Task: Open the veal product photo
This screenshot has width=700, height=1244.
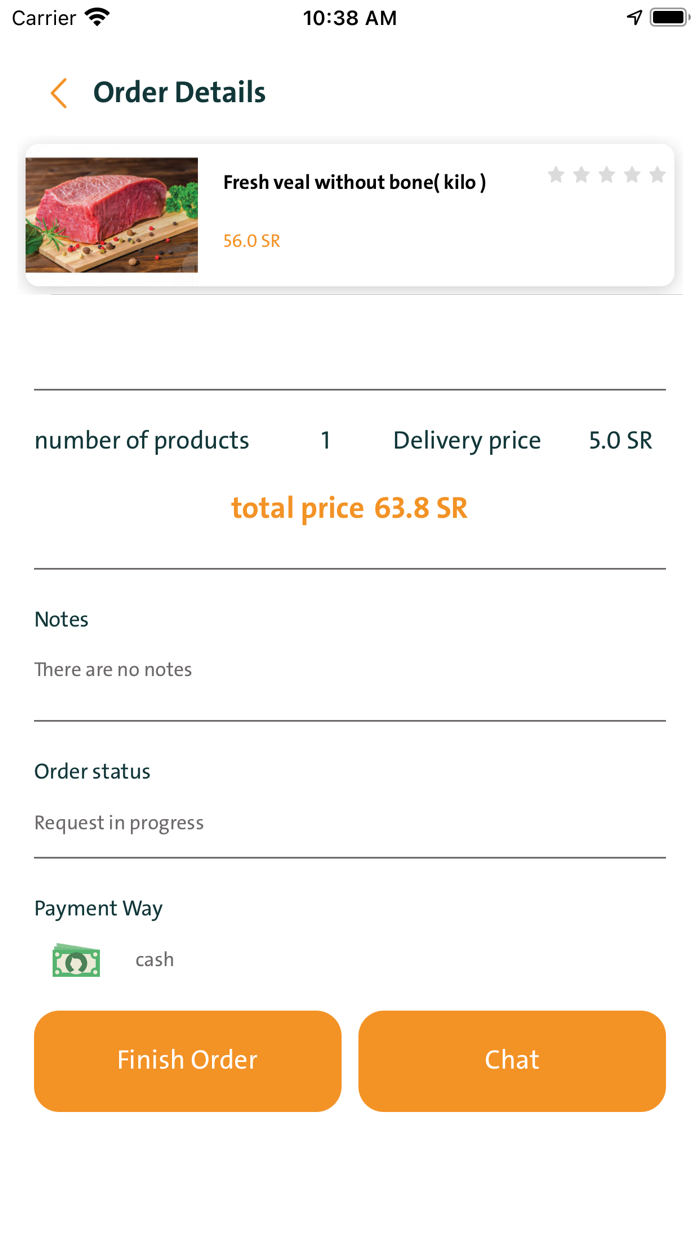Action: click(112, 215)
